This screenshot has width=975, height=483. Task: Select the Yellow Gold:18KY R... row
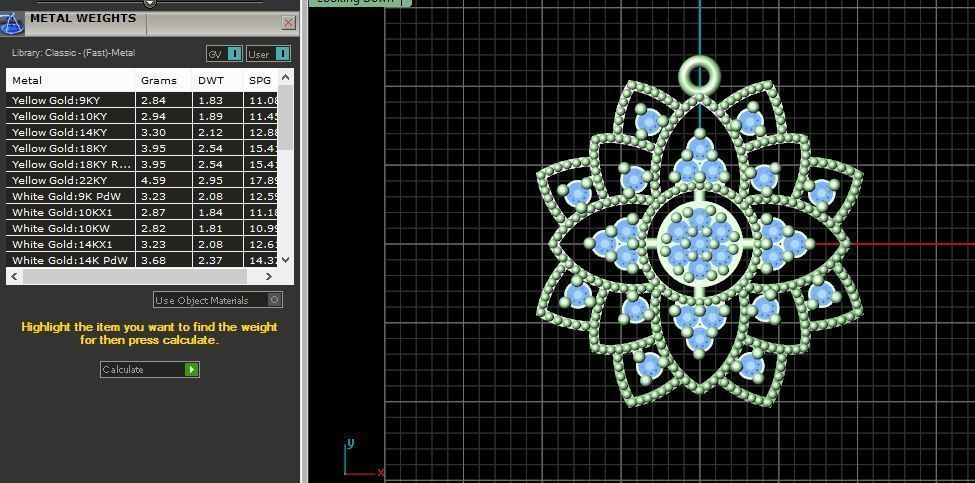click(142, 165)
